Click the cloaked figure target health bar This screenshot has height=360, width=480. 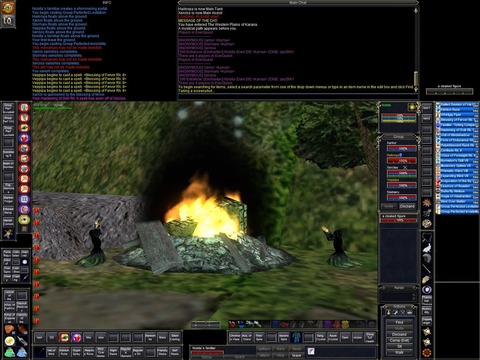coord(399,220)
